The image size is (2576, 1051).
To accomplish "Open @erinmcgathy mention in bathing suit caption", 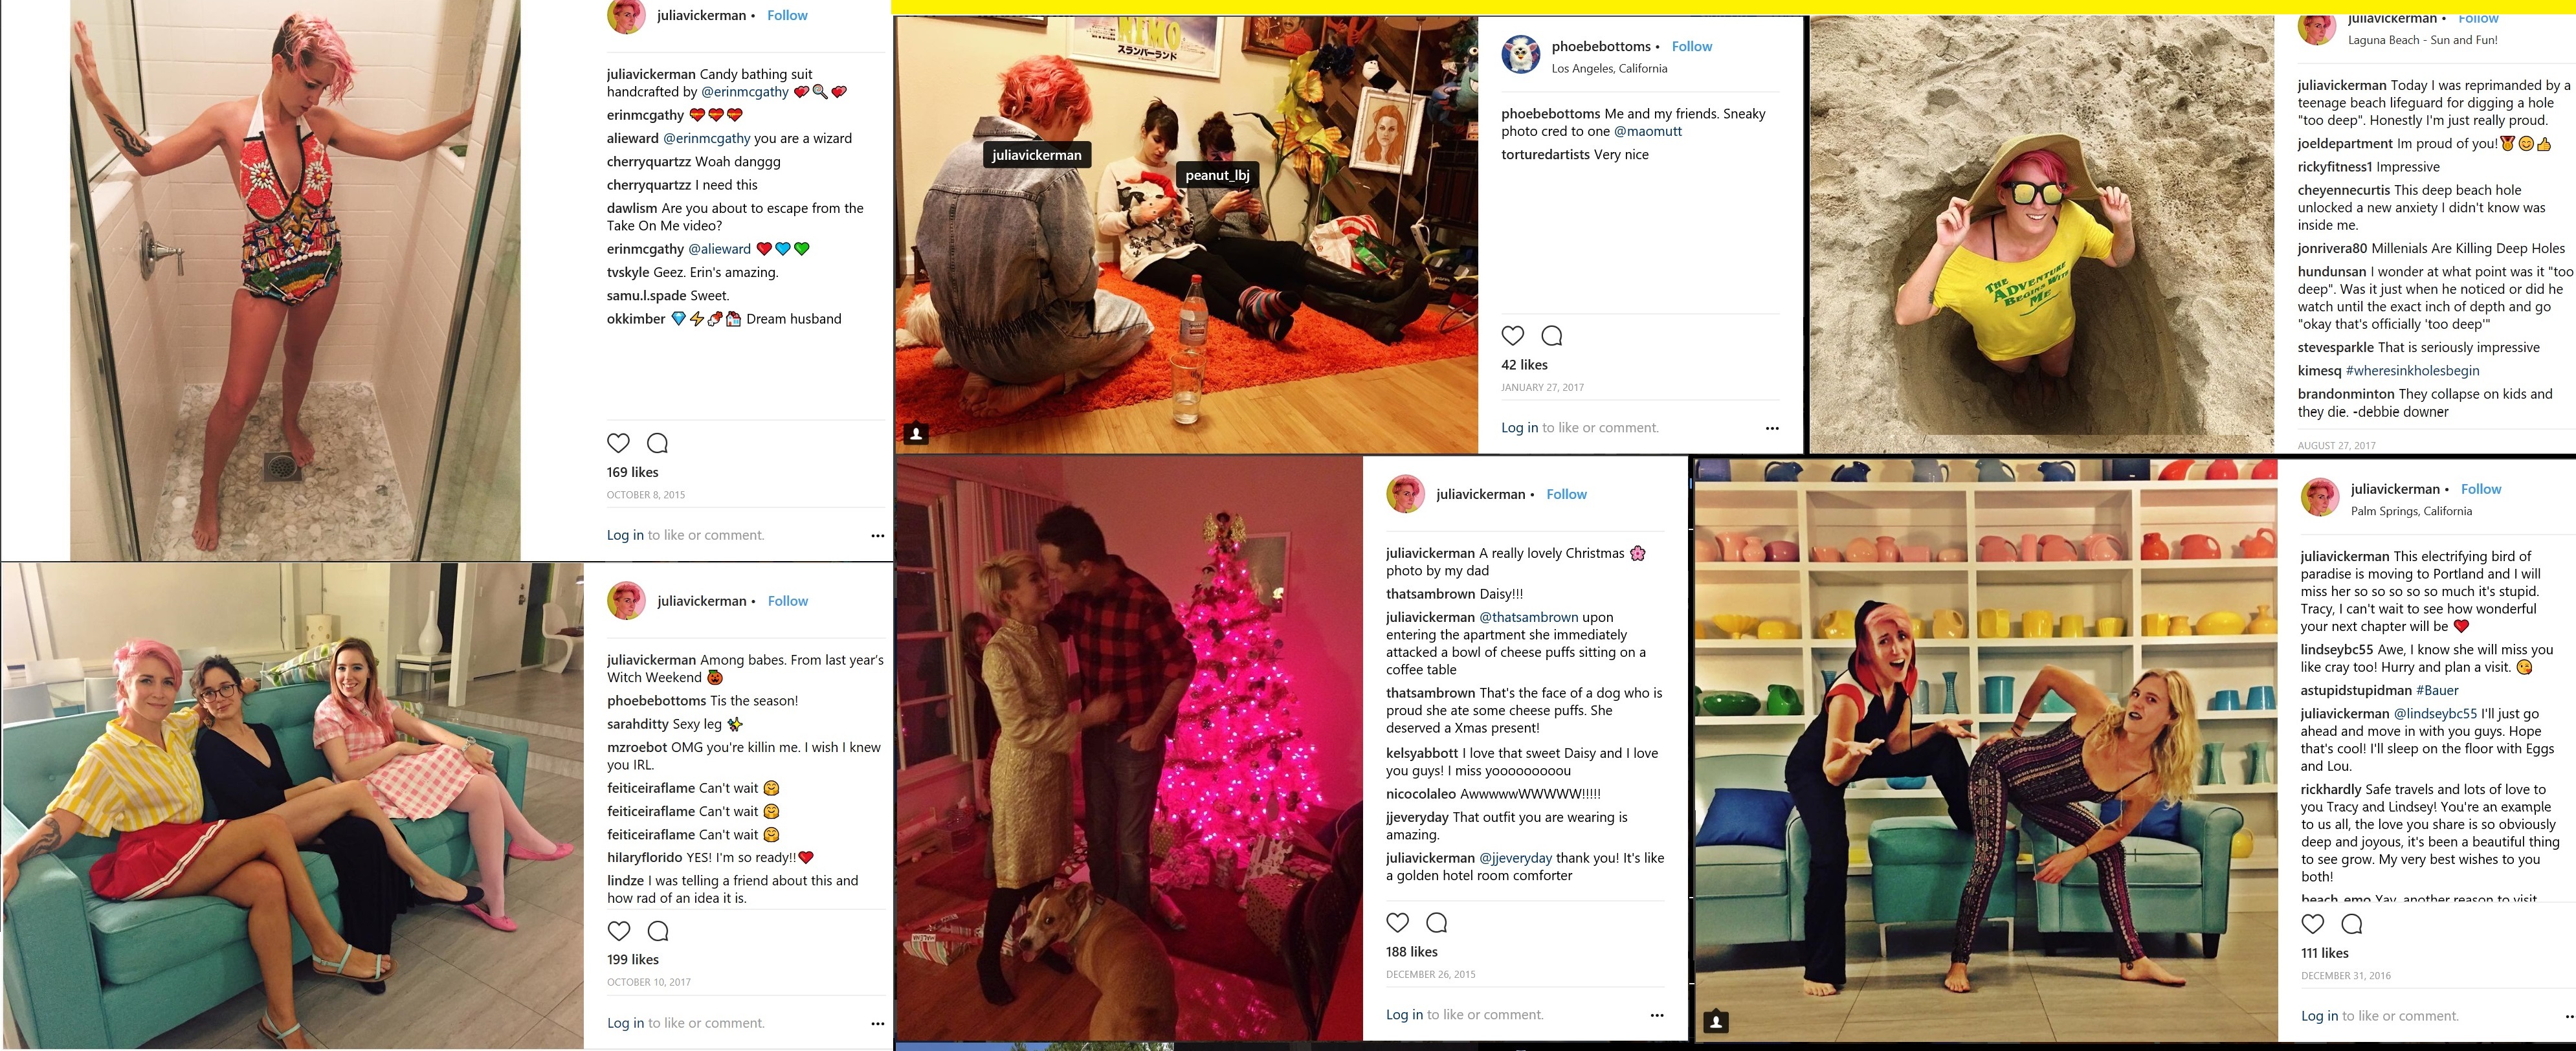I will pyautogui.click(x=745, y=92).
